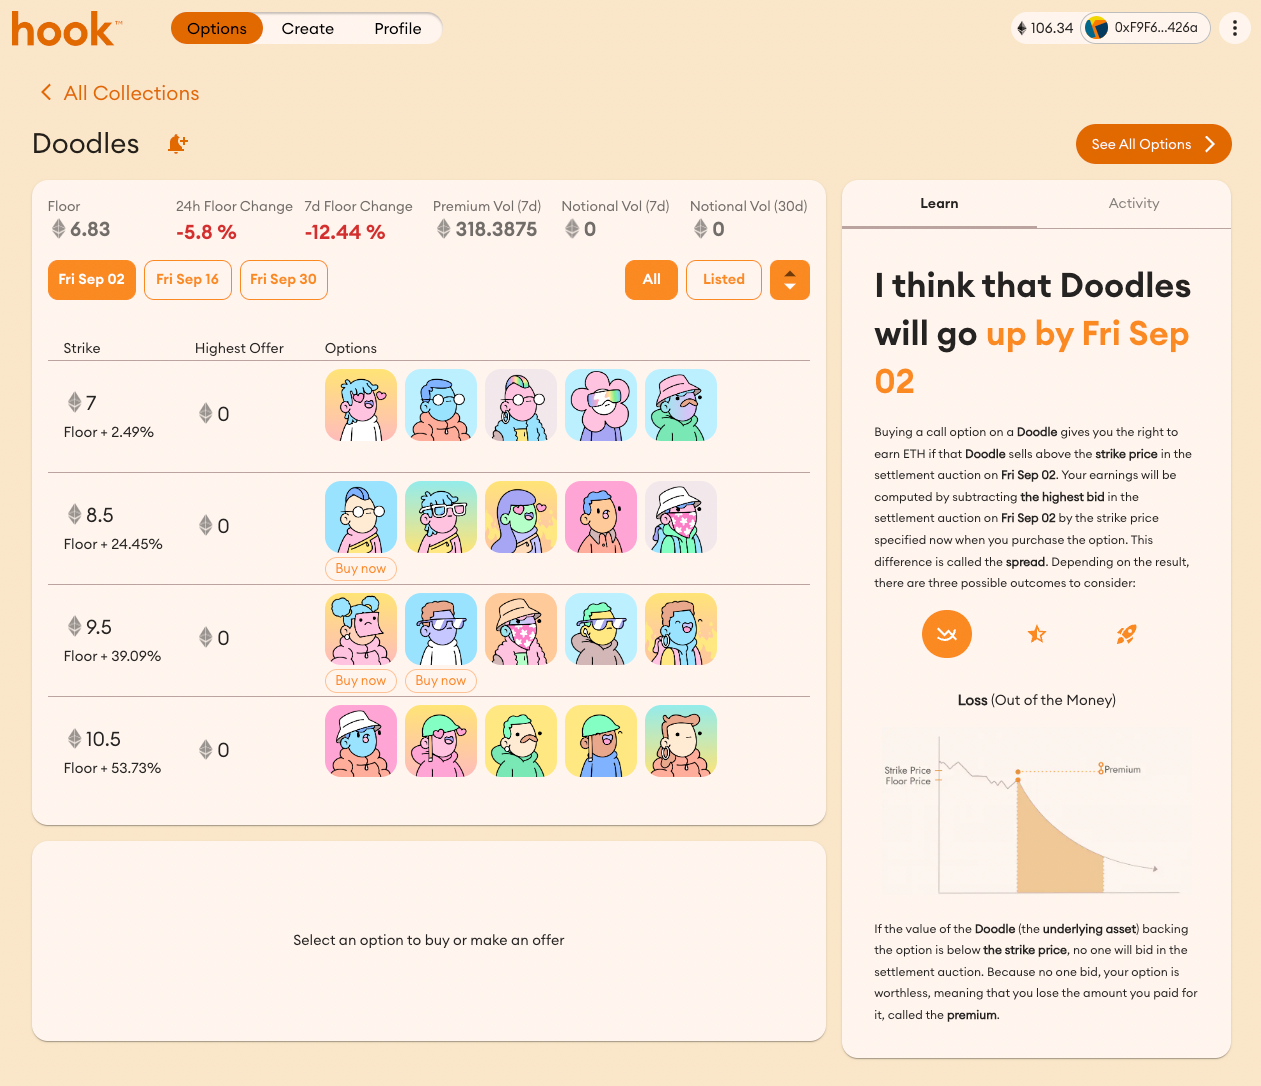
Task: Select the Fri Sep 30 expiry
Action: point(284,280)
